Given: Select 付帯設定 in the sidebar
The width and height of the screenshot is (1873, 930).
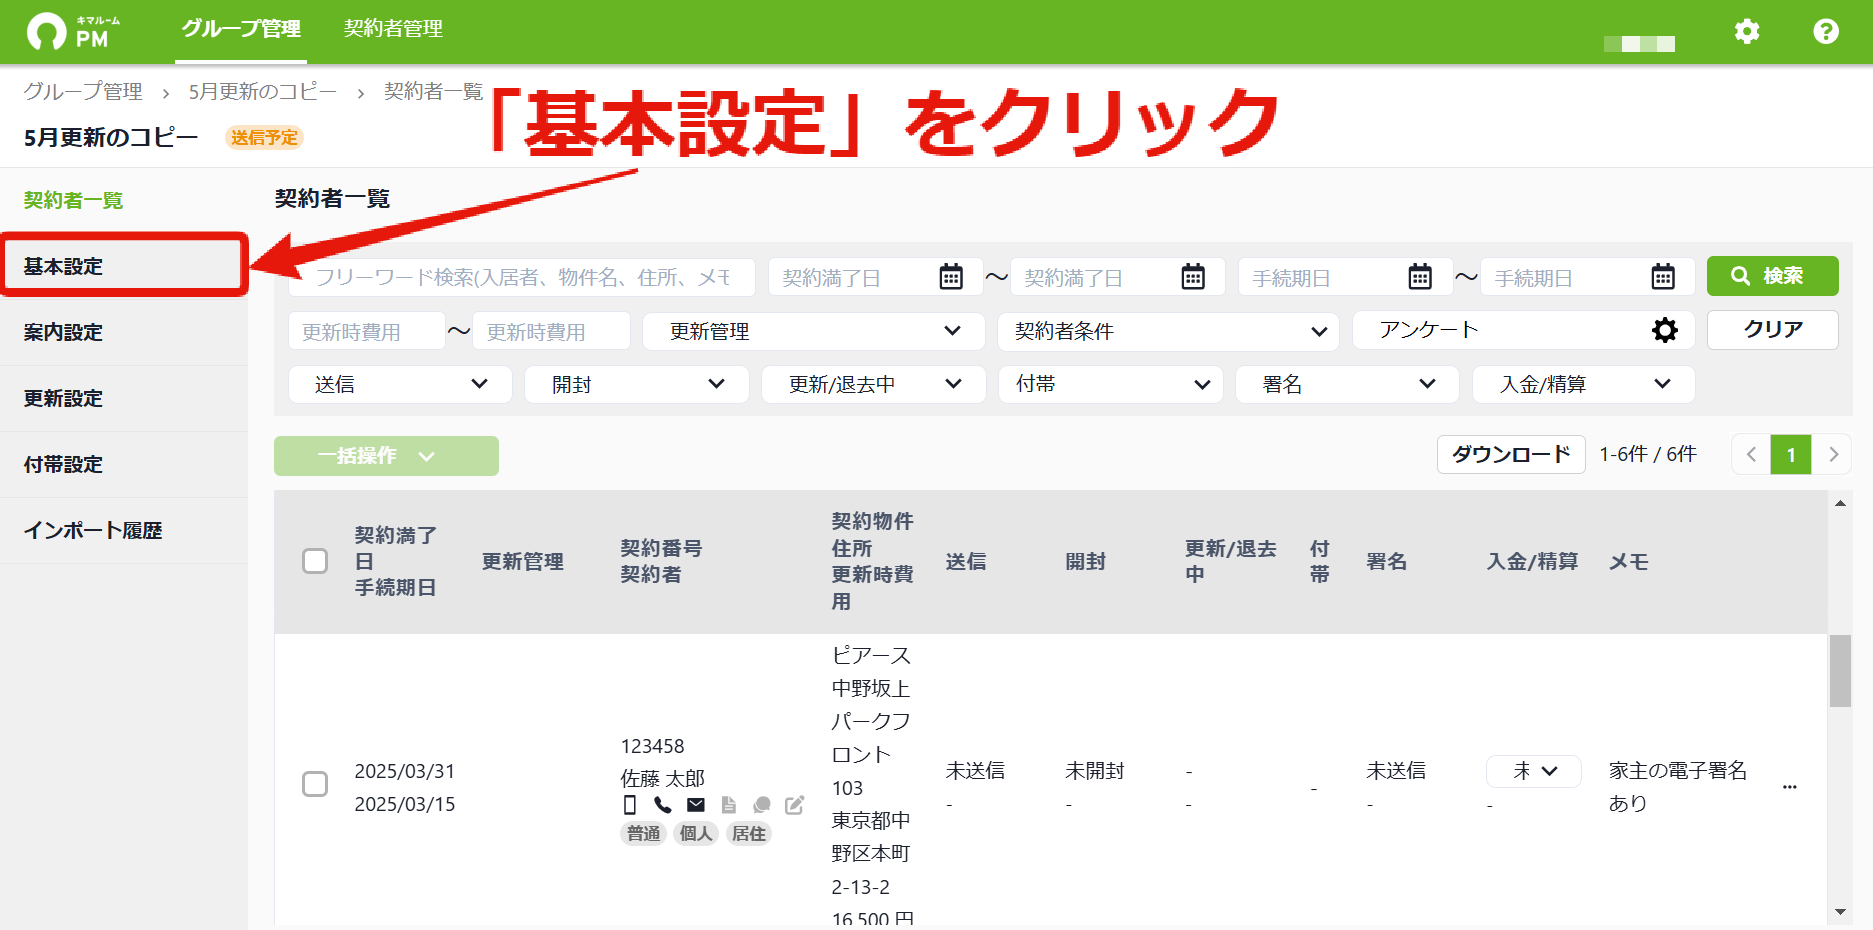Looking at the screenshot, I should (x=124, y=464).
